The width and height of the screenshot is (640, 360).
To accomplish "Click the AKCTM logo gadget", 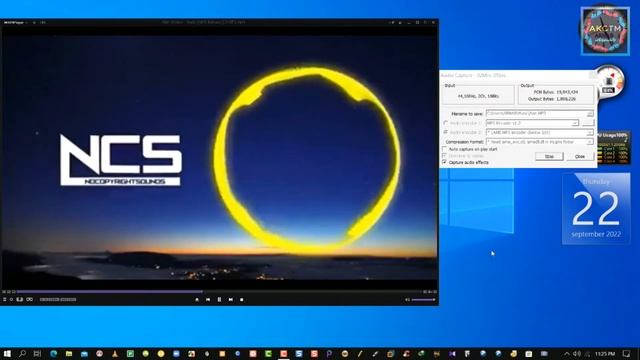I will tap(605, 30).
